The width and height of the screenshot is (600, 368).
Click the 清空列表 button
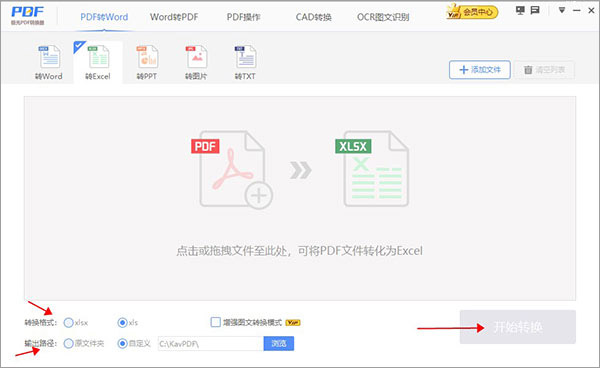click(x=544, y=70)
